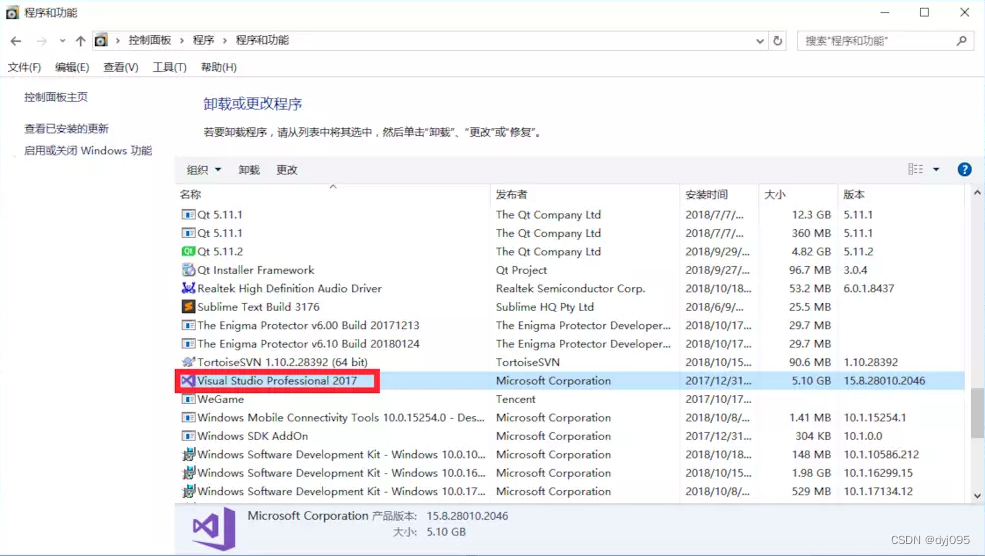
Task: Select the WeGame entry icon
Action: (188, 399)
